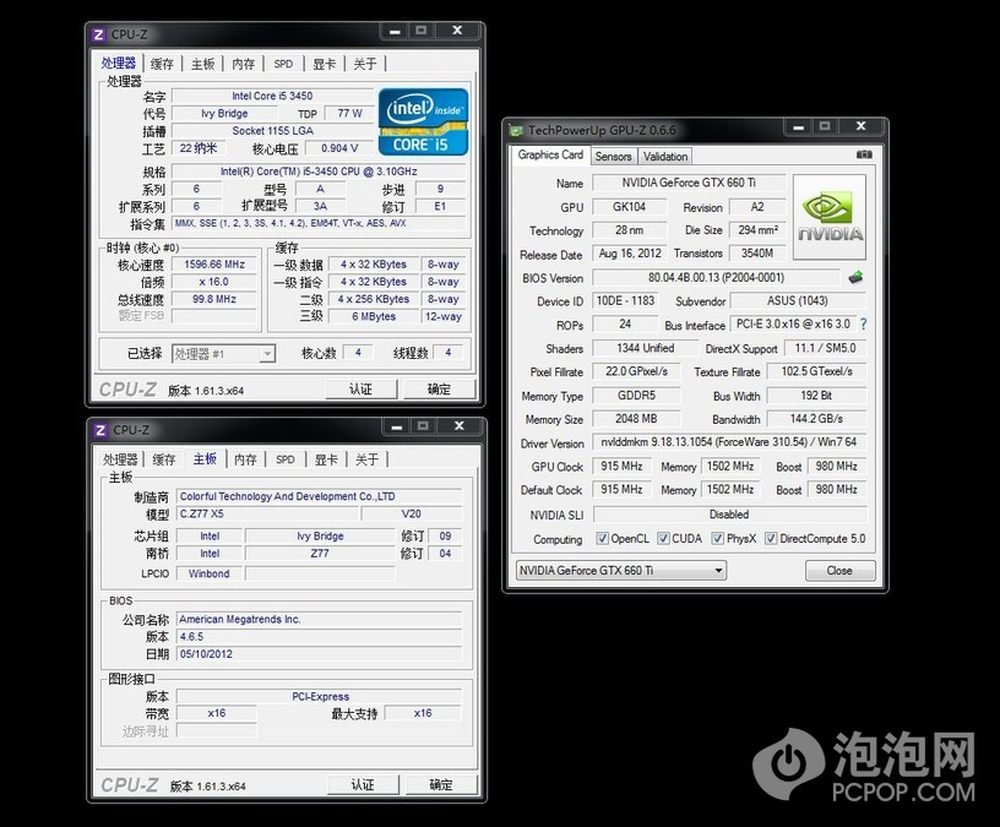The height and width of the screenshot is (827, 1000).
Task: Switch to the Sensors tab in GPU-Z
Action: pos(613,156)
